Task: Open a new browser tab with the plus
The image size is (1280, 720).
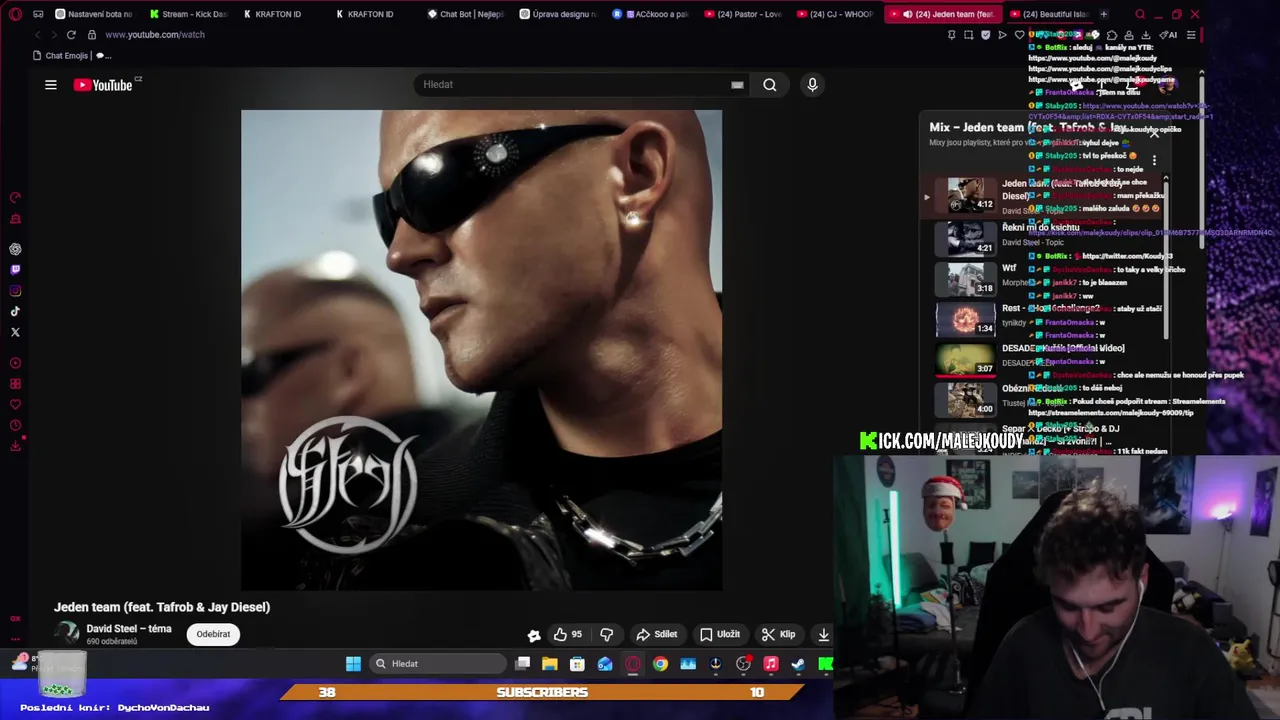Action: tap(1104, 14)
